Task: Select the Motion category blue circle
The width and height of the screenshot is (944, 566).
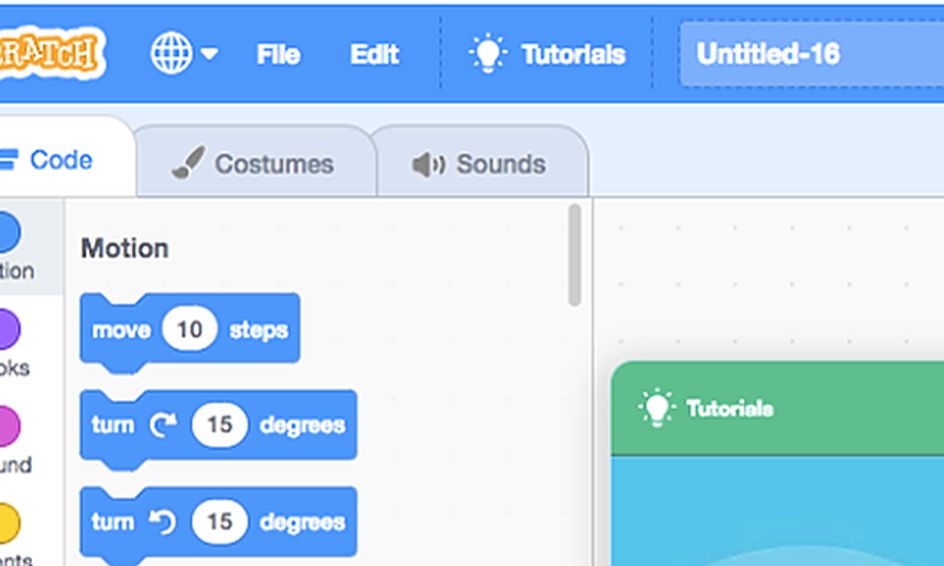Action: coord(9,232)
